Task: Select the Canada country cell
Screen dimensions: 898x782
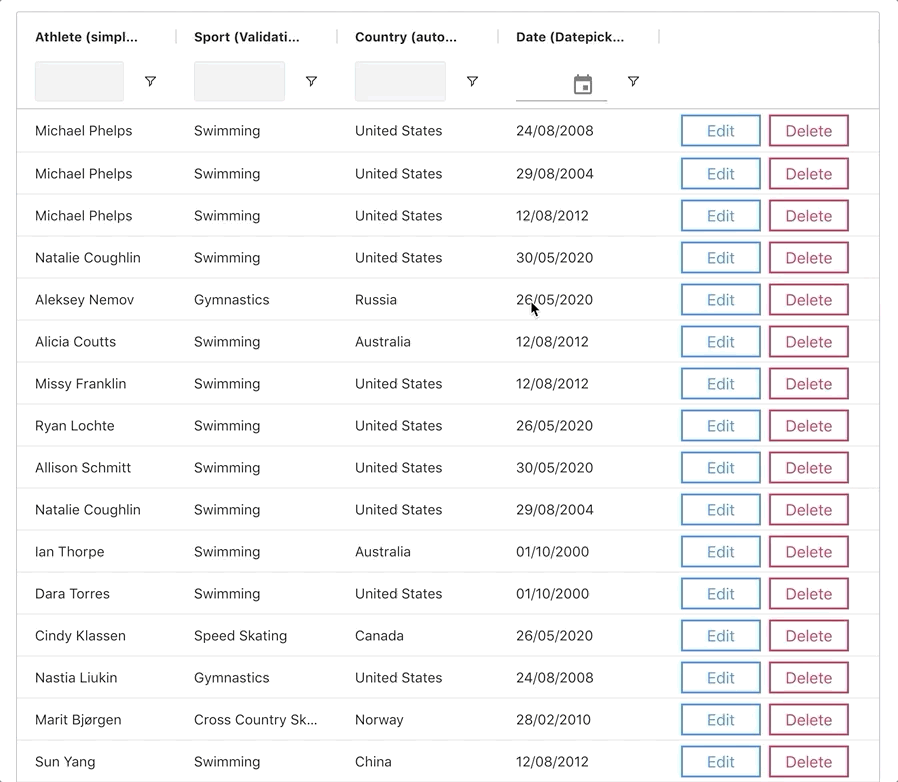Action: pyautogui.click(x=379, y=636)
